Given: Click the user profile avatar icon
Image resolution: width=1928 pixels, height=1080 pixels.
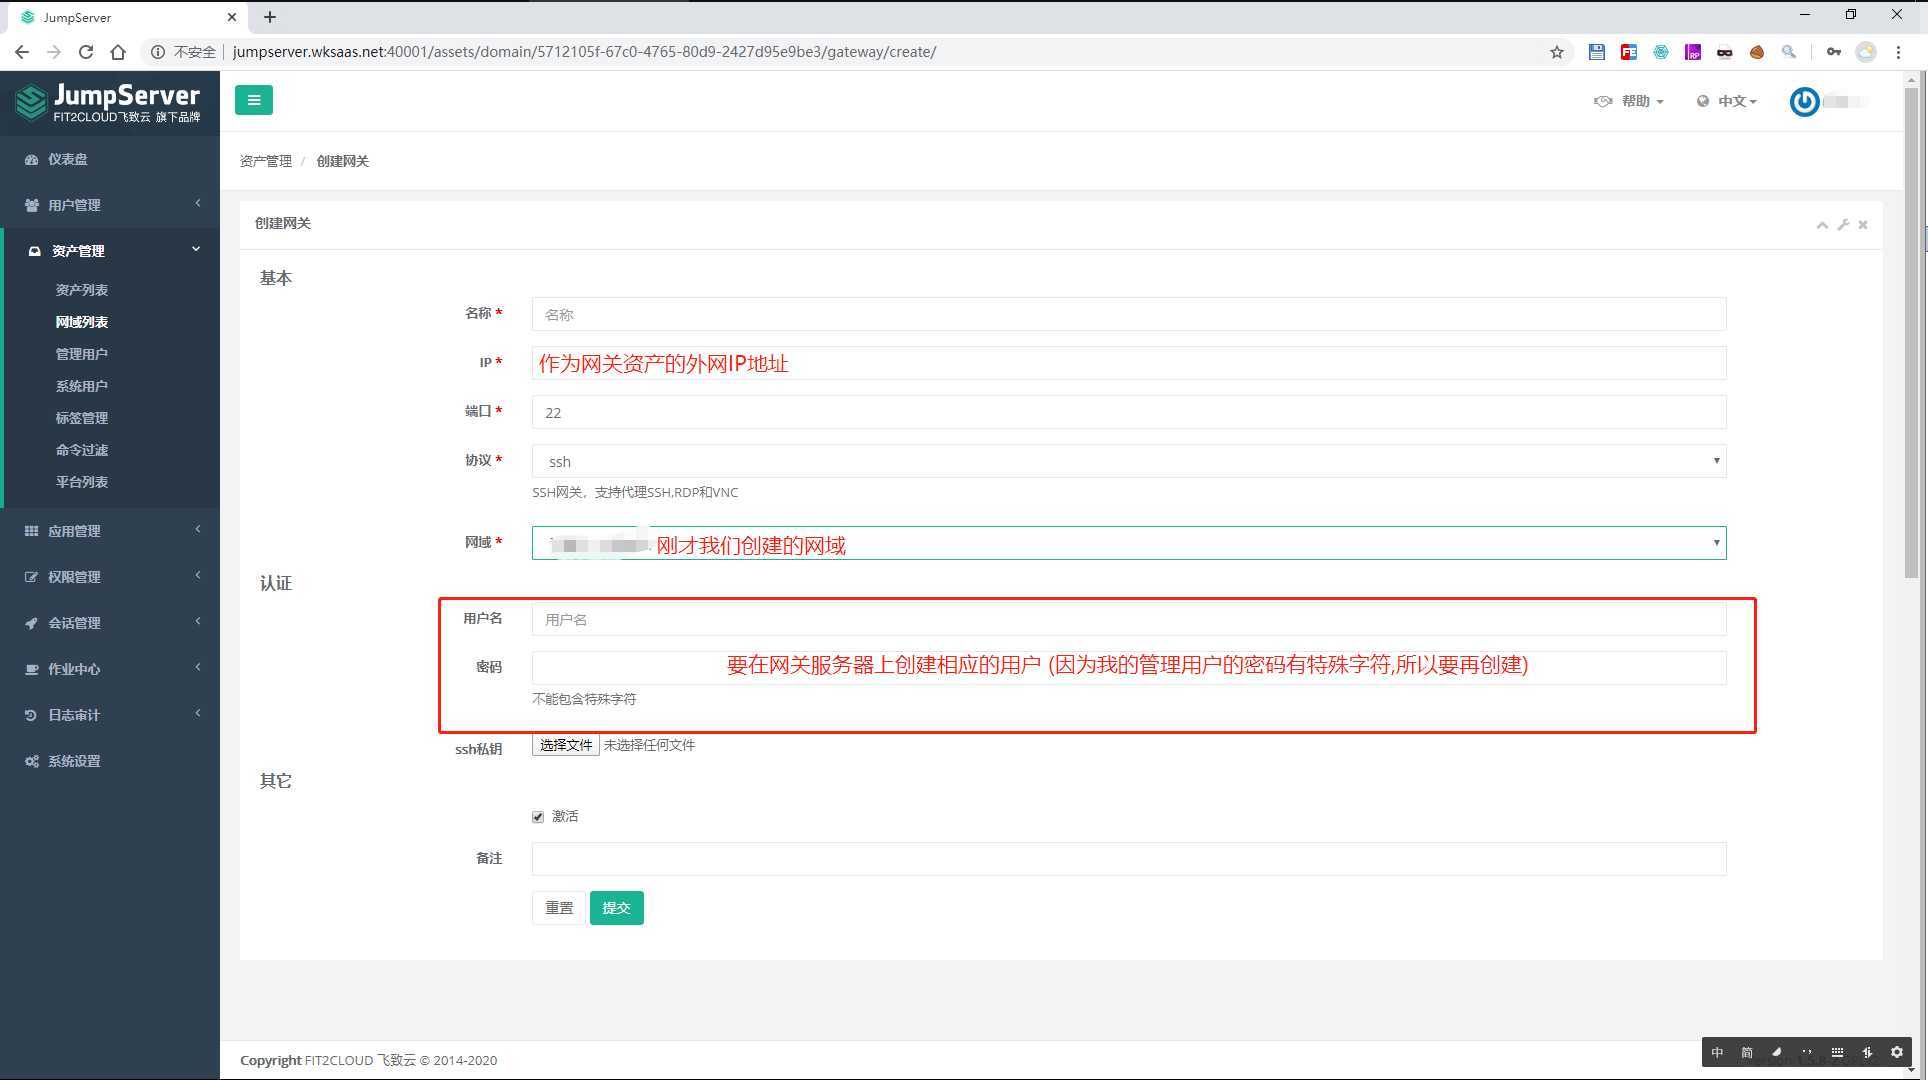Looking at the screenshot, I should pos(1805,102).
